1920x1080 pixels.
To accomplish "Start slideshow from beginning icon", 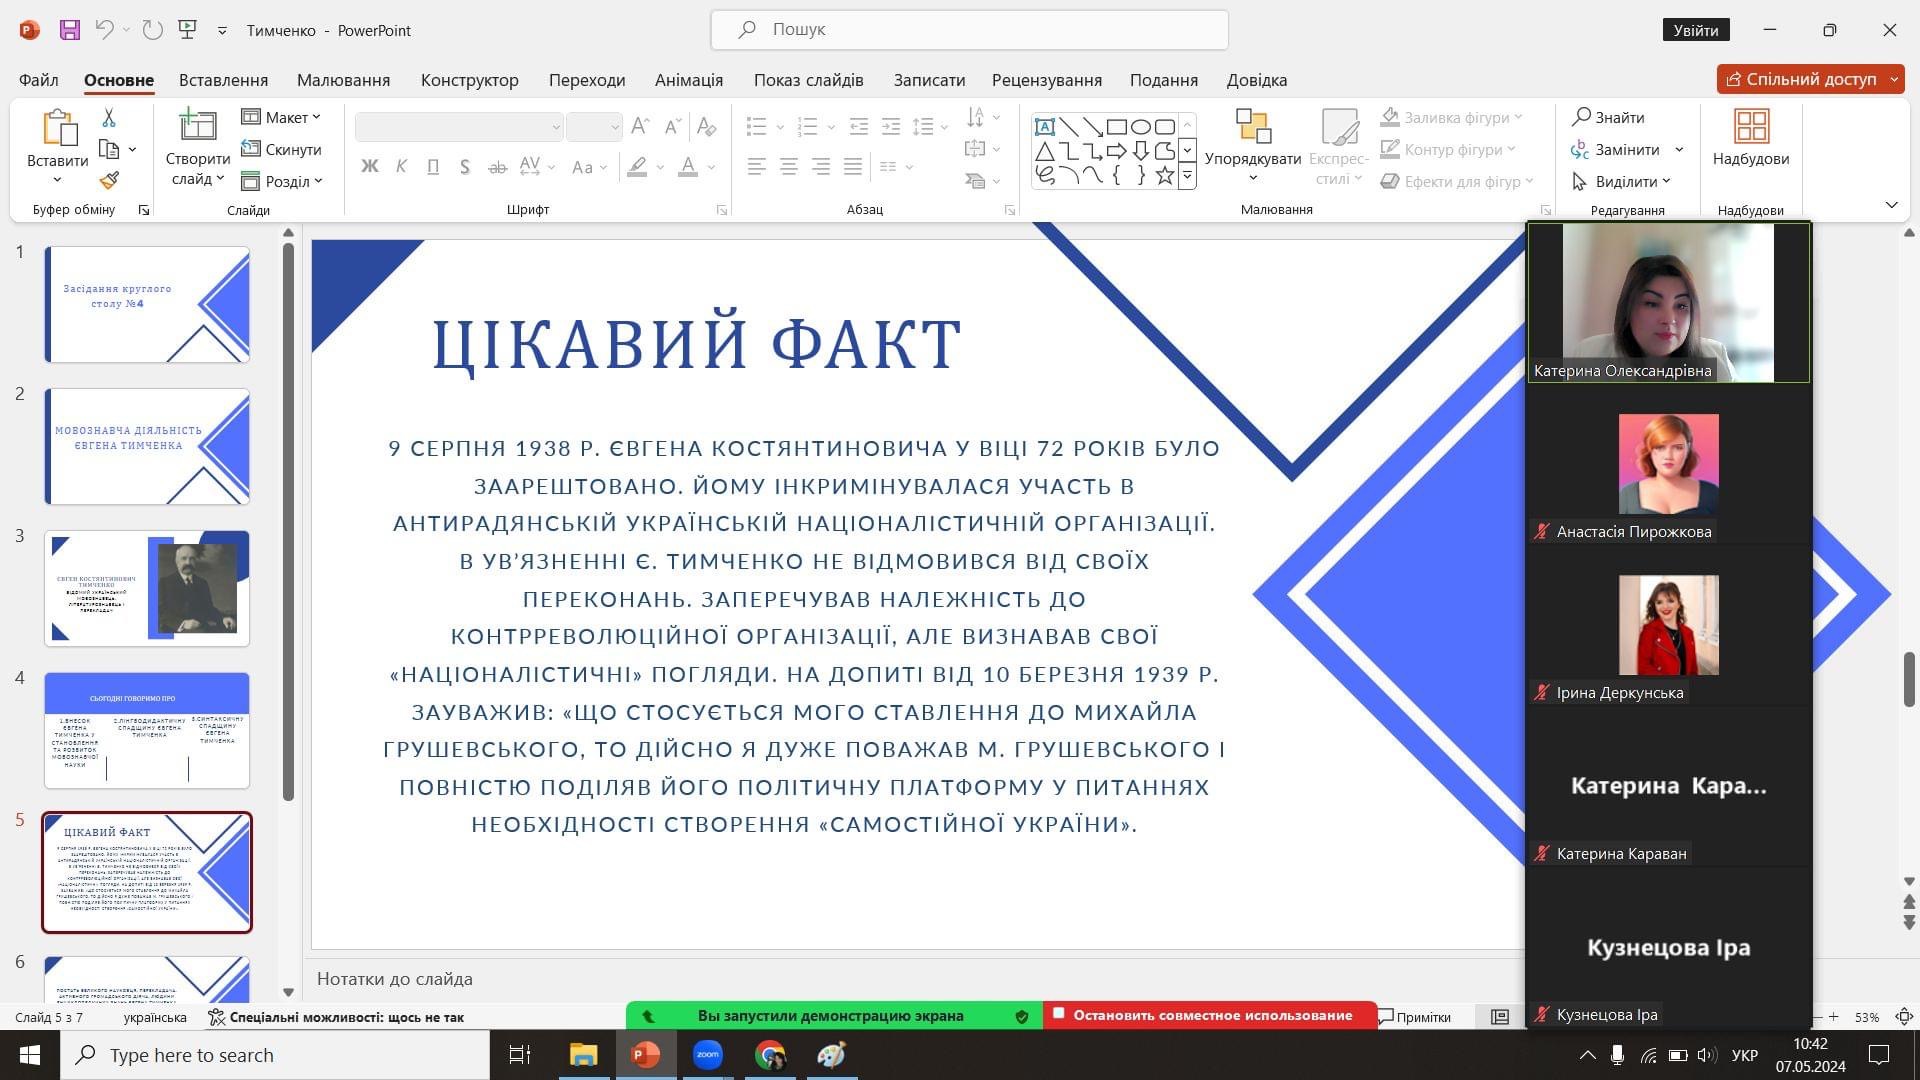I will click(x=188, y=30).
